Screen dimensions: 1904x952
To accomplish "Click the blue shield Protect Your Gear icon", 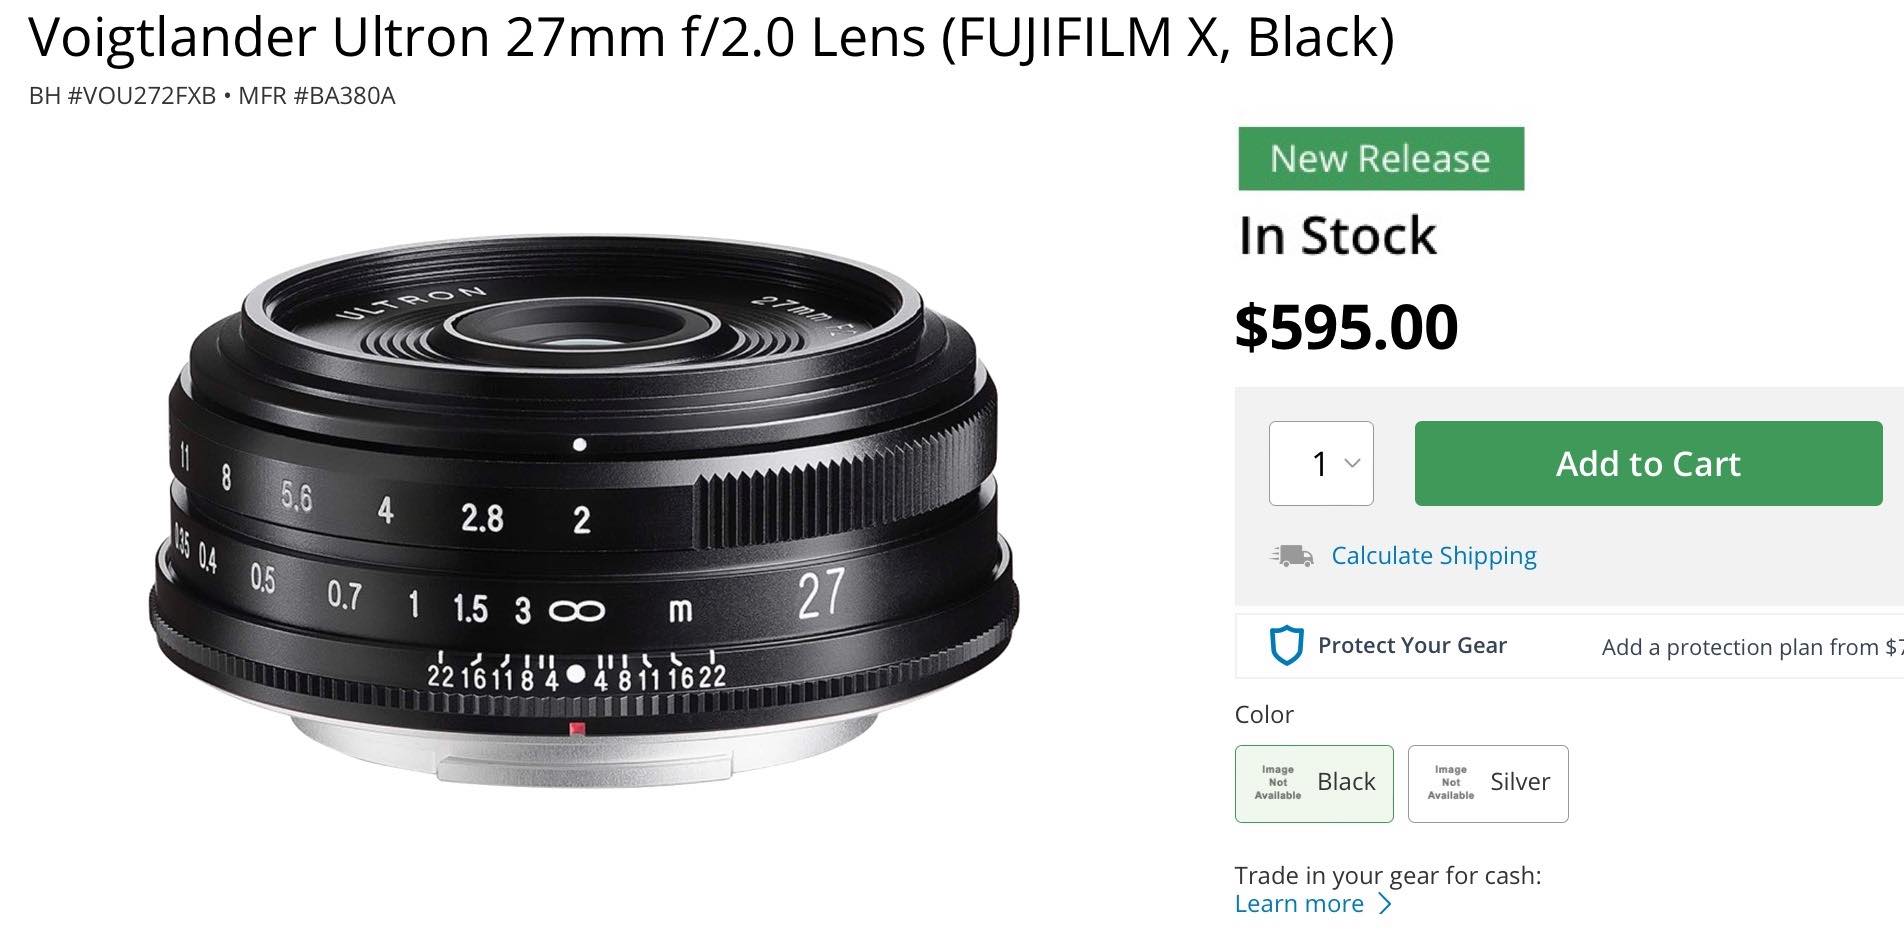I will (x=1288, y=645).
